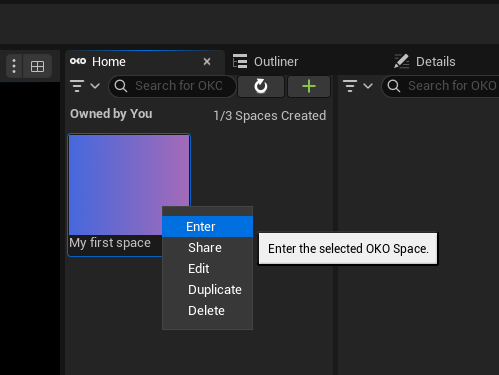Close the Home tab

(x=207, y=61)
